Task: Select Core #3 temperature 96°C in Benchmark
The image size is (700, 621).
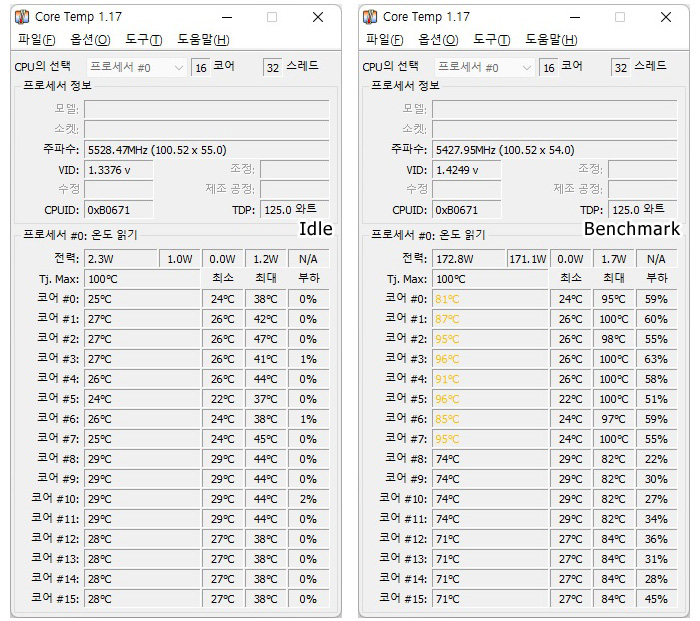Action: click(490, 359)
